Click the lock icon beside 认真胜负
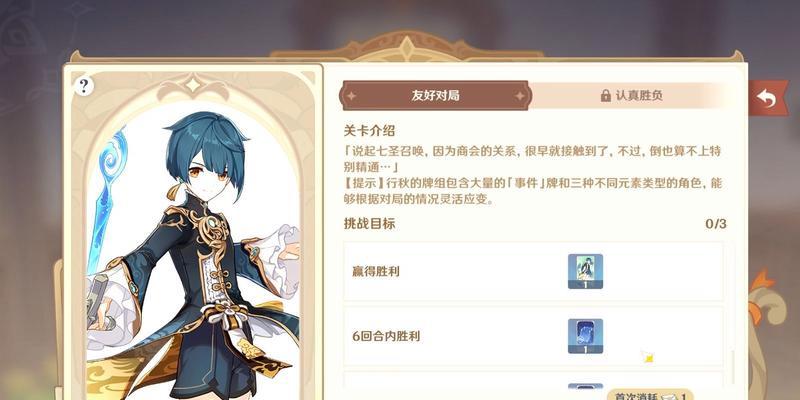 coord(606,95)
